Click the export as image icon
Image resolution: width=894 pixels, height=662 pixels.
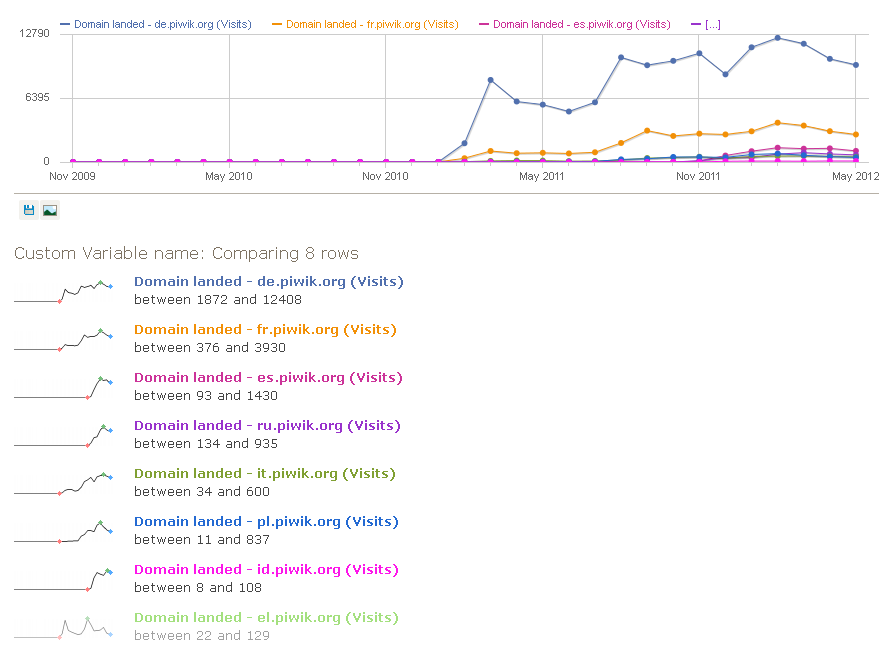tap(49, 210)
